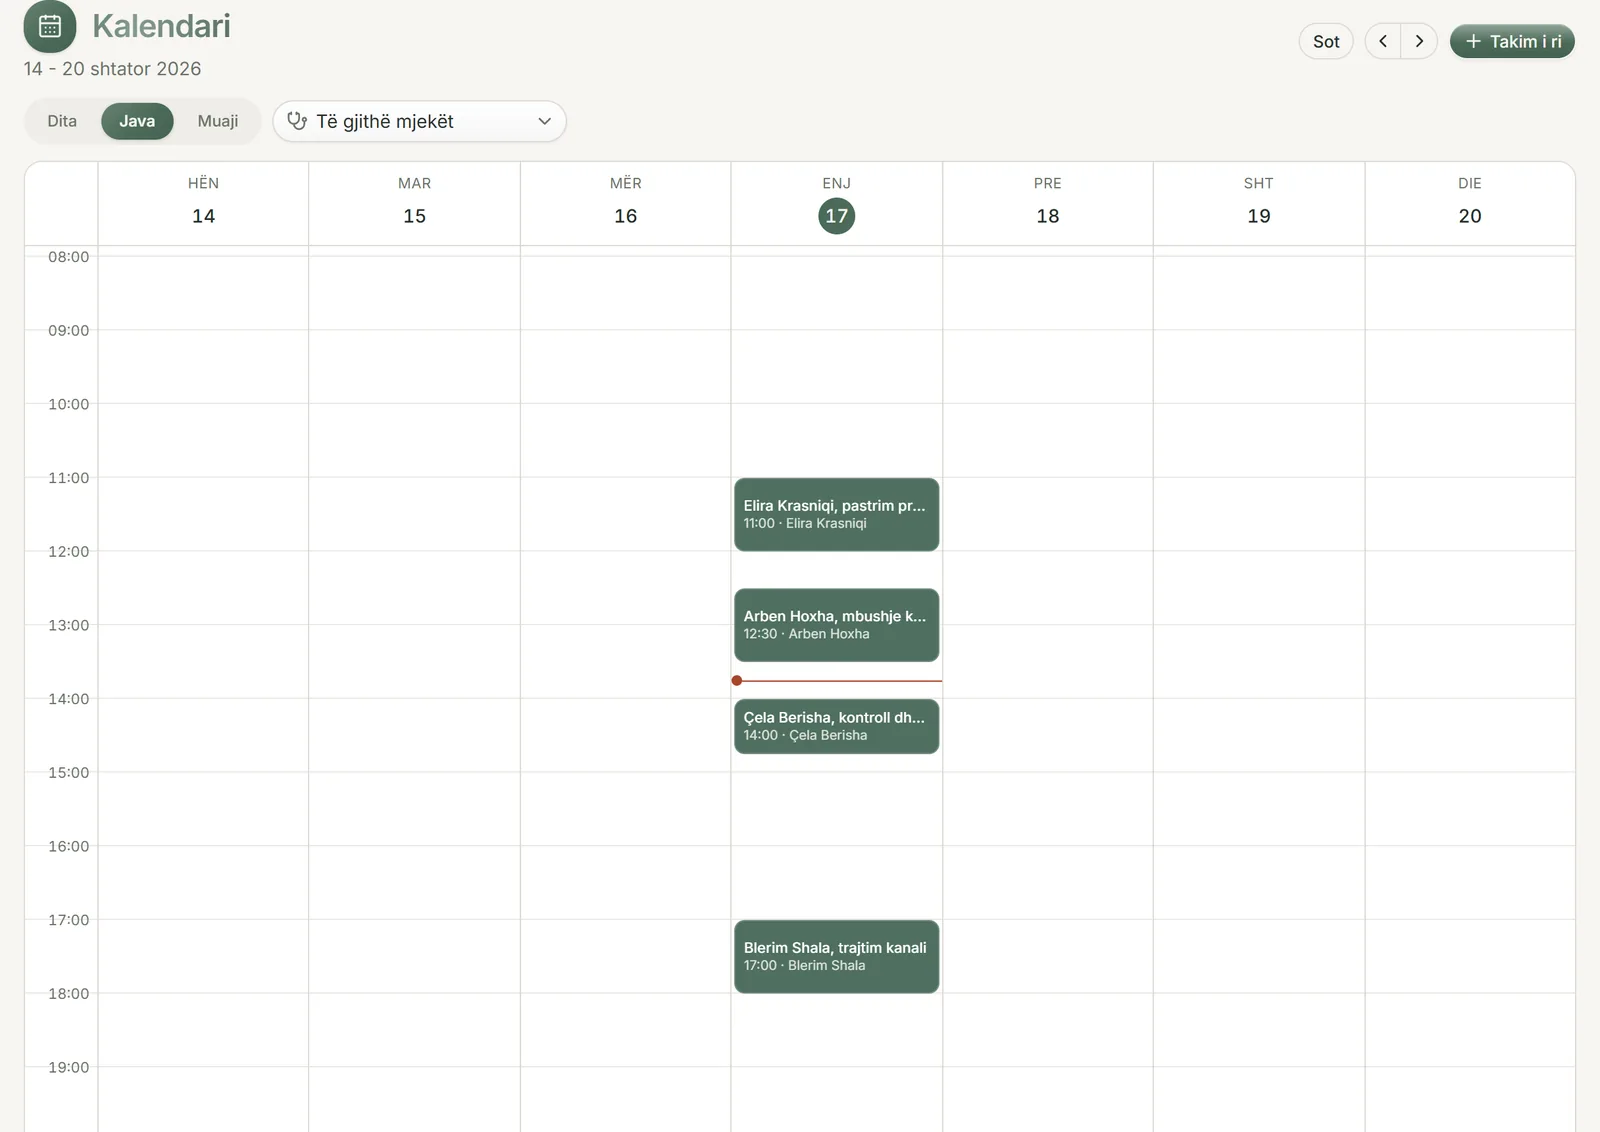Go to previous week with left chevron
The height and width of the screenshot is (1132, 1600).
coord(1383,41)
